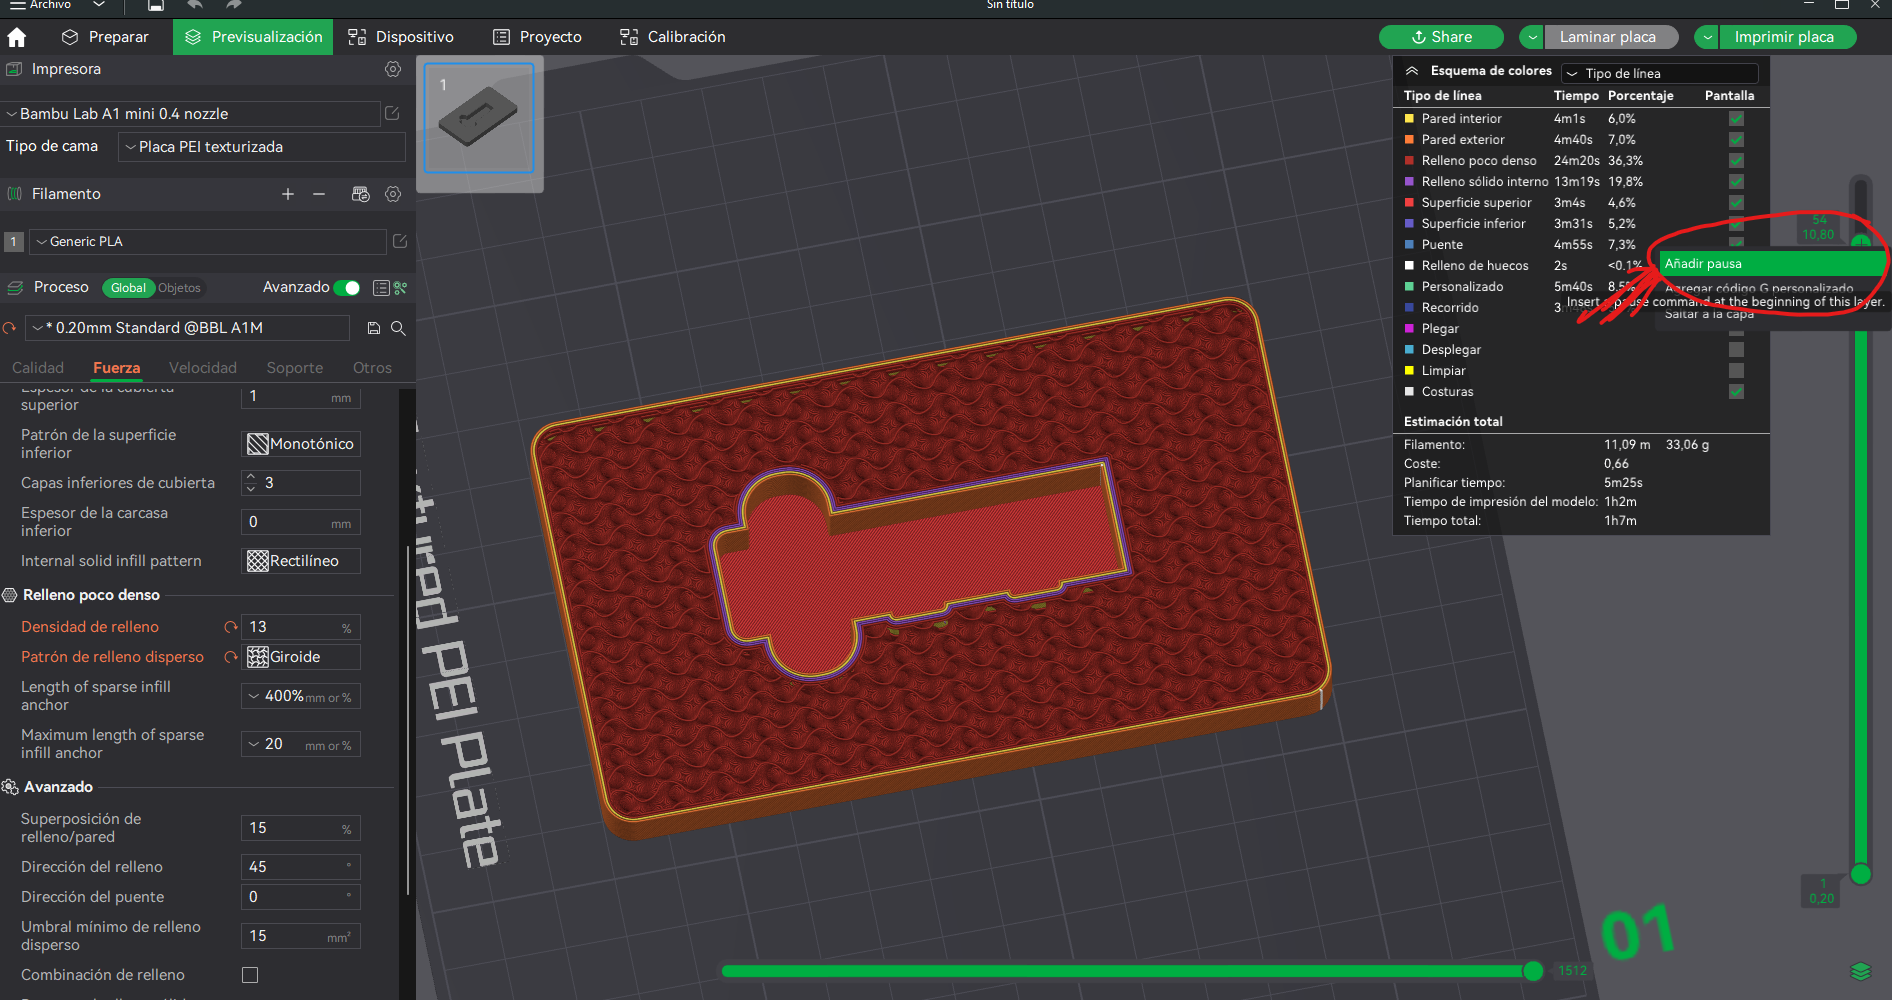Search process settings with magnifier icon
This screenshot has width=1892, height=1000.
coord(398,328)
